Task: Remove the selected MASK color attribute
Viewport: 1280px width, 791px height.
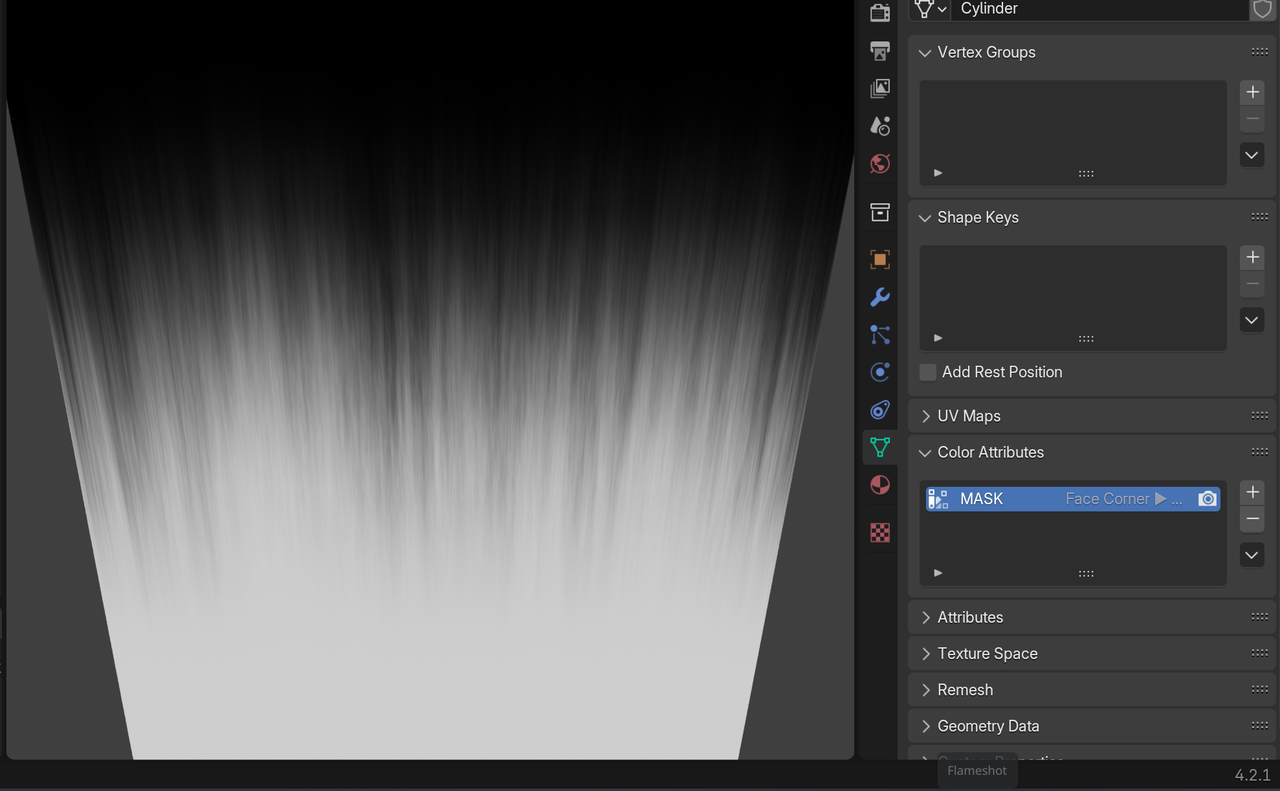Action: [1252, 519]
